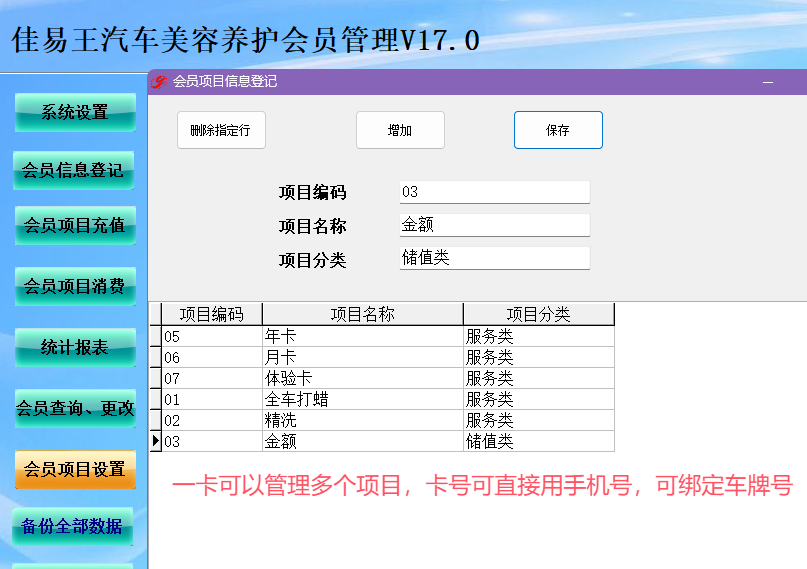Screen dimensions: 807x569
Task: Click the 项目名称 column header
Action: pos(362,314)
